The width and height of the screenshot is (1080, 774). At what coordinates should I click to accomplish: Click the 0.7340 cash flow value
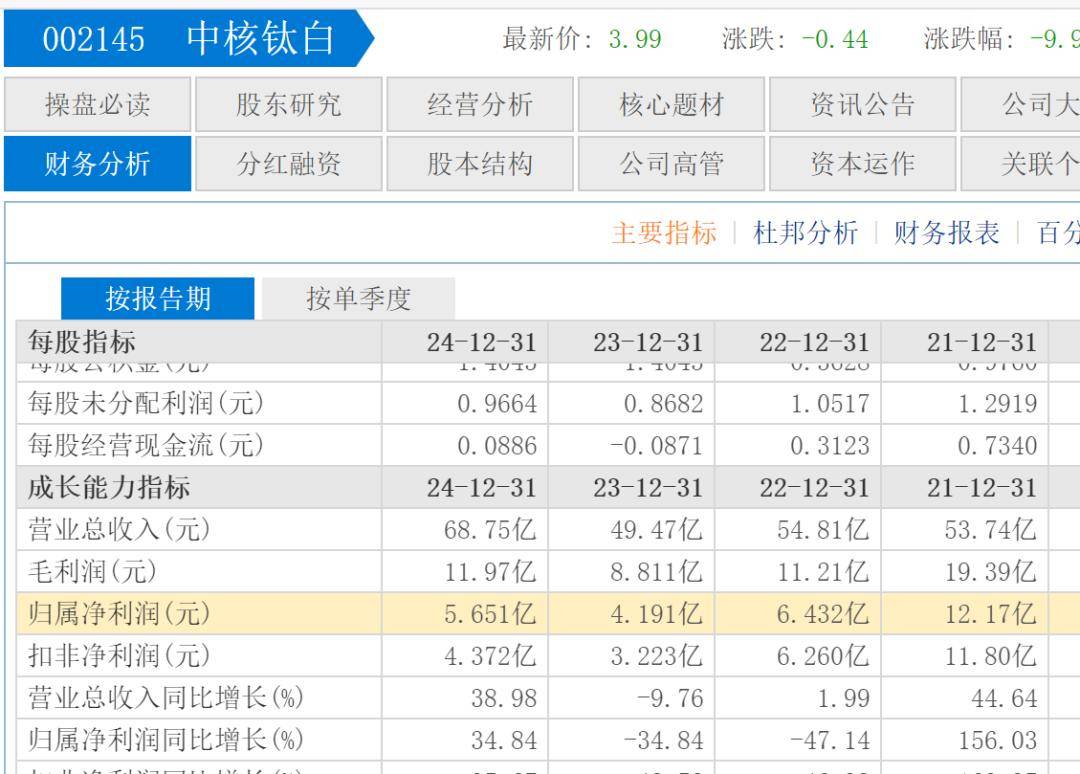click(x=997, y=446)
